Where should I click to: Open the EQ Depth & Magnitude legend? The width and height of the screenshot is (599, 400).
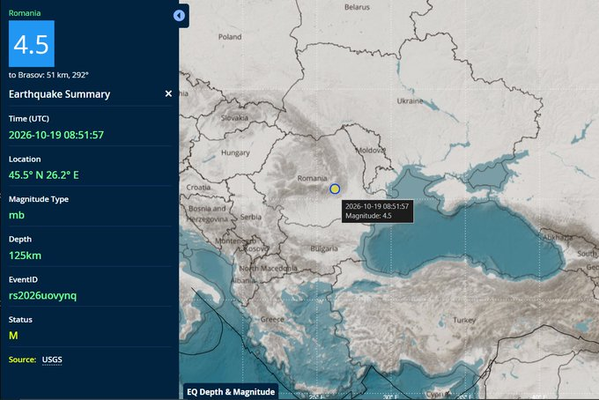pos(231,392)
